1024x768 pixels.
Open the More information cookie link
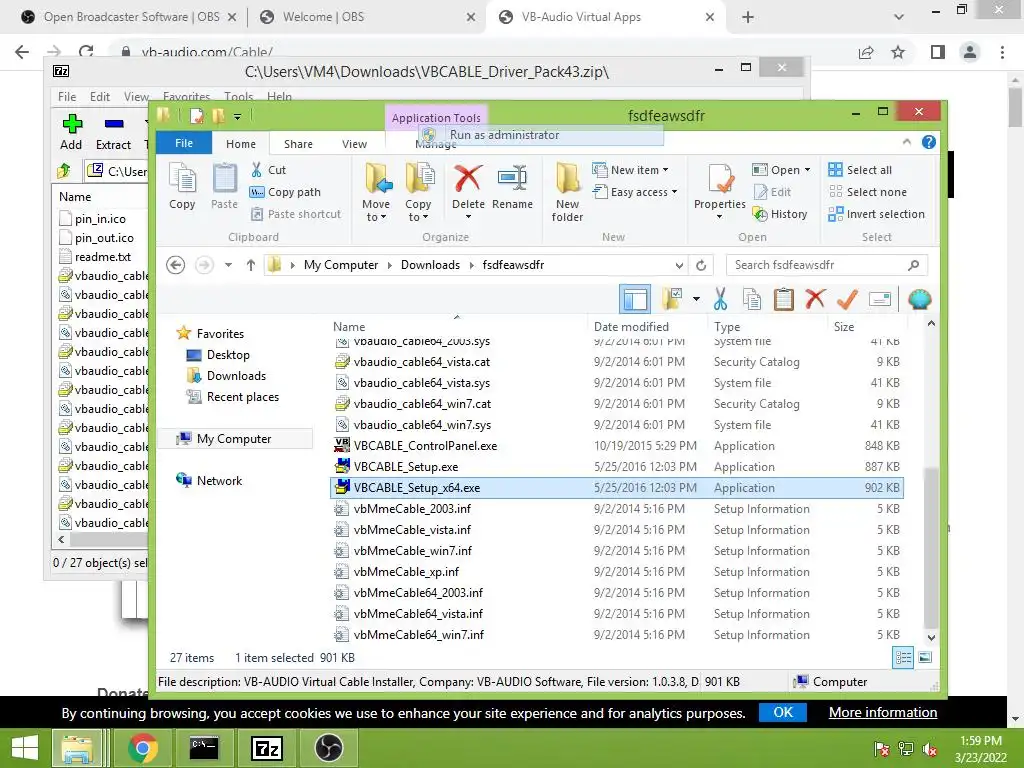point(883,712)
